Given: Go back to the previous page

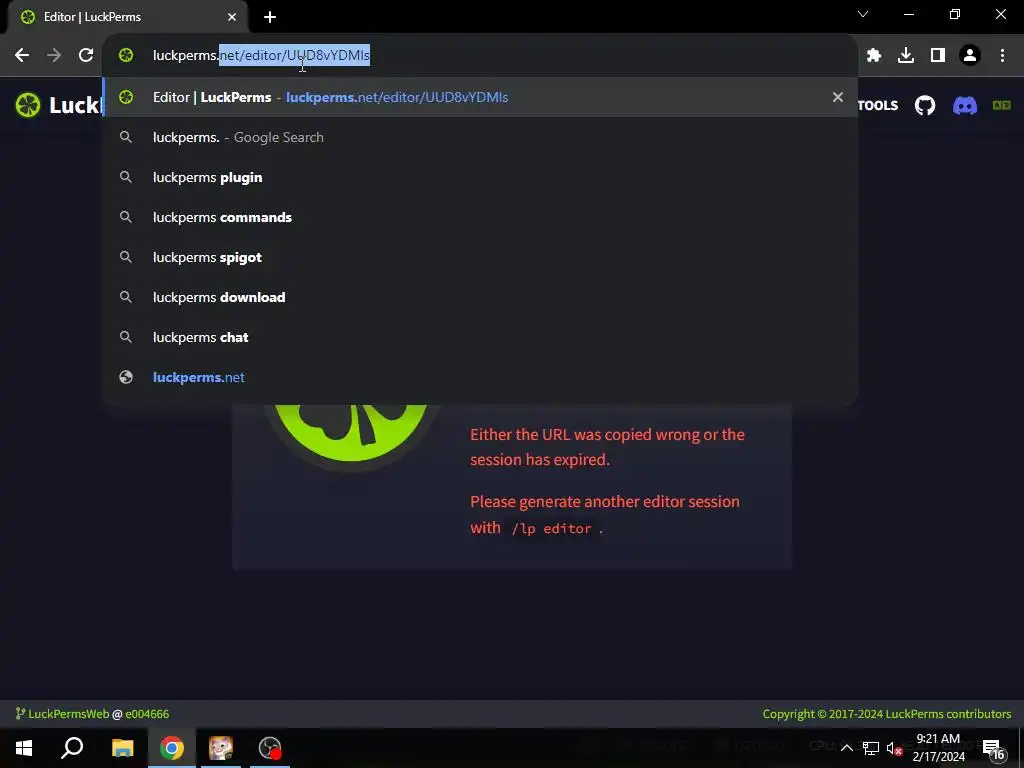Looking at the screenshot, I should [22, 56].
